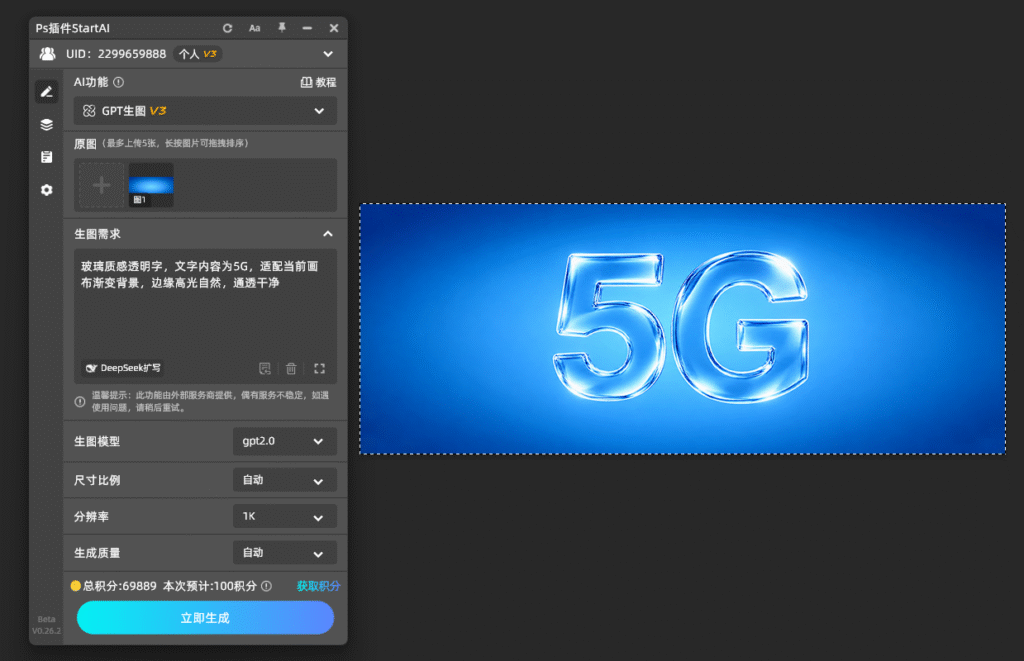Screen dimensions: 1024x661
Task: Expand the UID account dropdown chevron
Action: (x=328, y=54)
